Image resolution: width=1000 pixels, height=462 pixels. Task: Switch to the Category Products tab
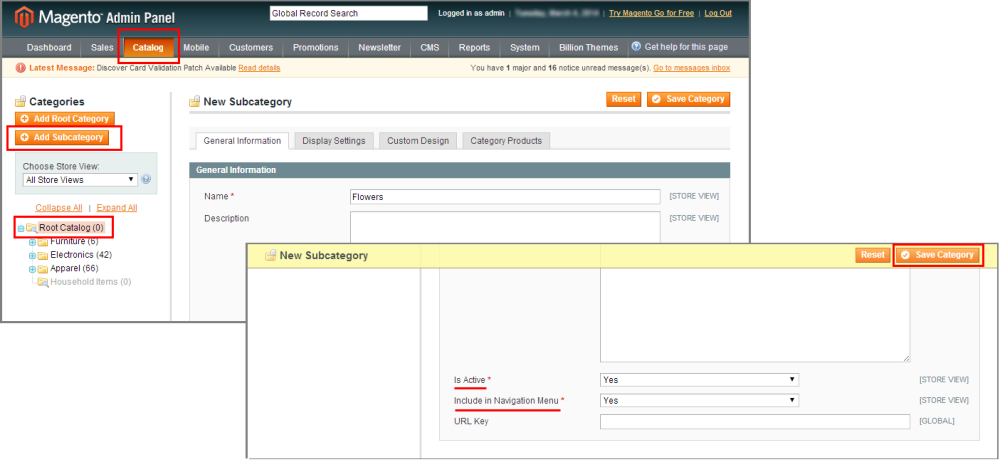tap(506, 141)
